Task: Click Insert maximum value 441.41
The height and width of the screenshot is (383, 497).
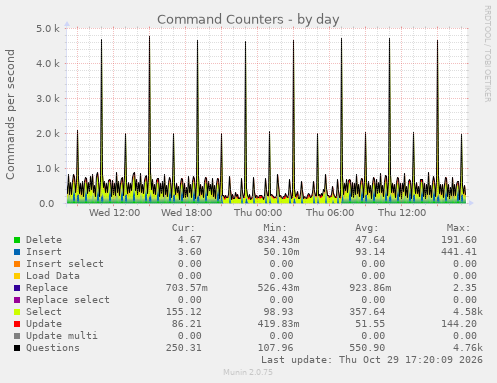Action: pos(459,252)
